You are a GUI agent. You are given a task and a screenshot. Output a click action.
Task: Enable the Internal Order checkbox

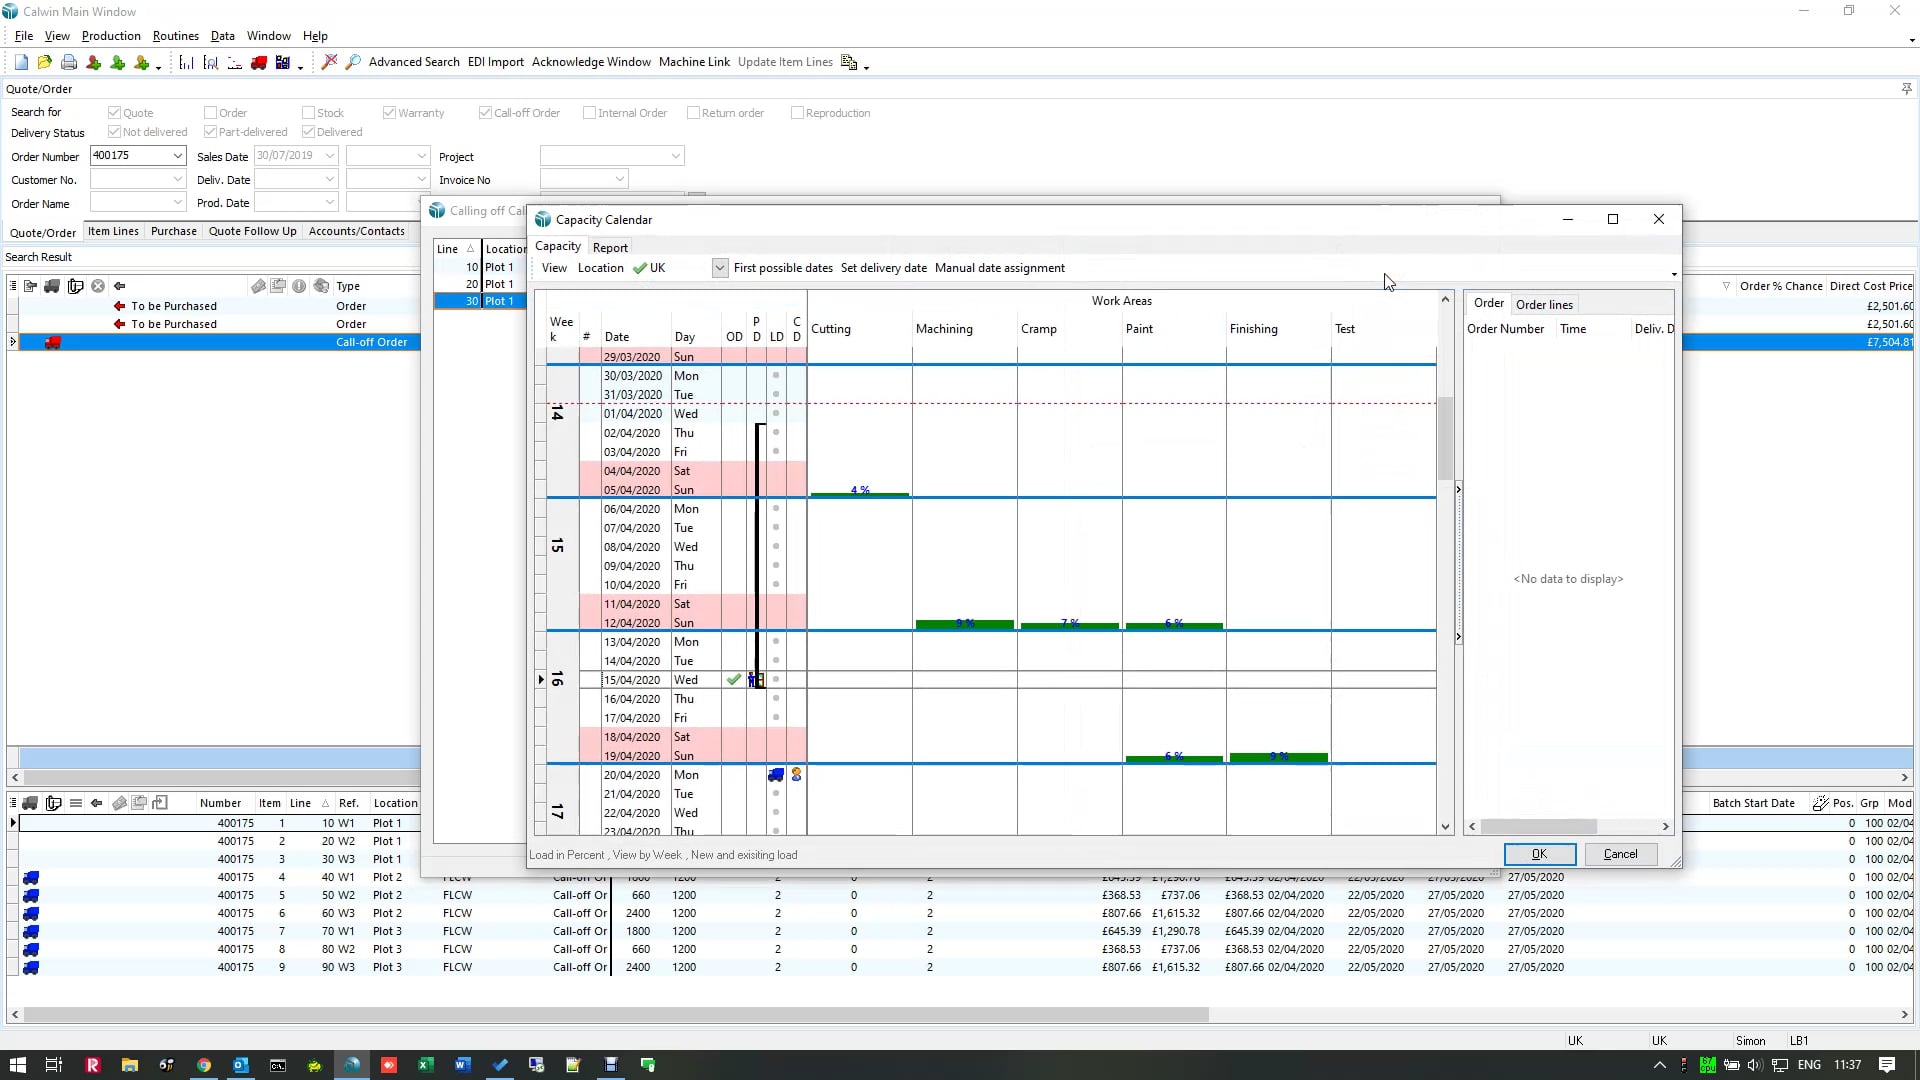click(589, 113)
